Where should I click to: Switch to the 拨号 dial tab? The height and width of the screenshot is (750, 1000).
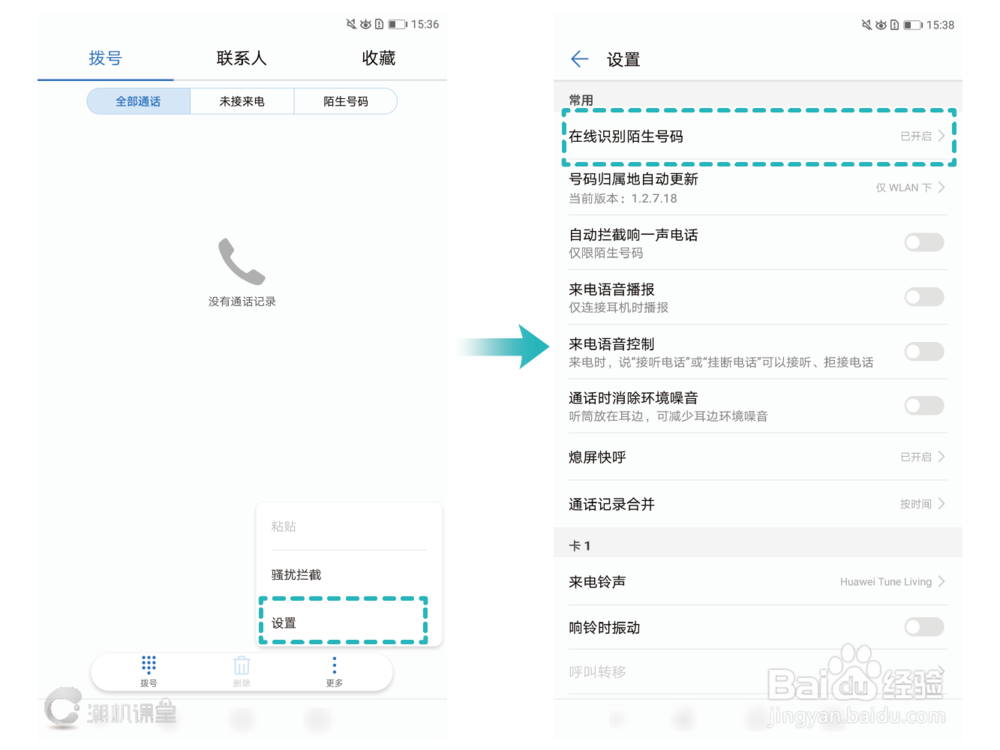coord(105,59)
